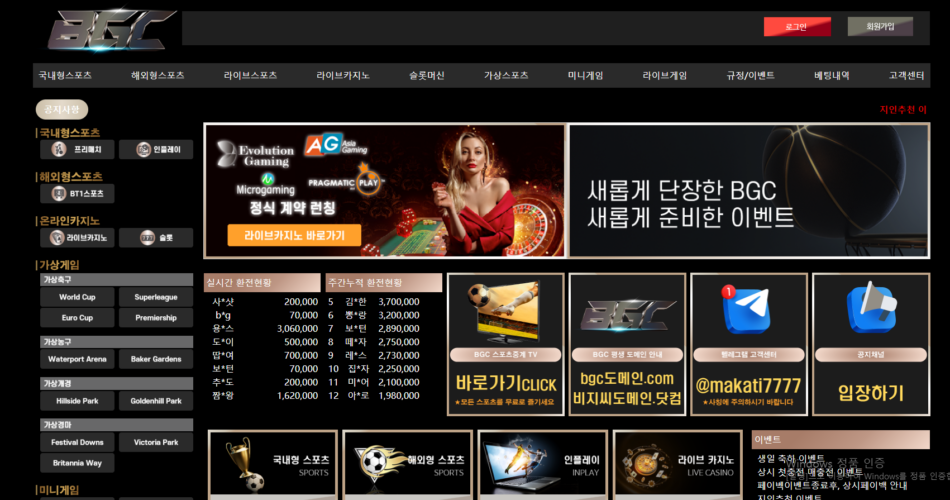Viewport: 950px width, 500px height.
Task: Click the 회원가입 button
Action: point(880,27)
